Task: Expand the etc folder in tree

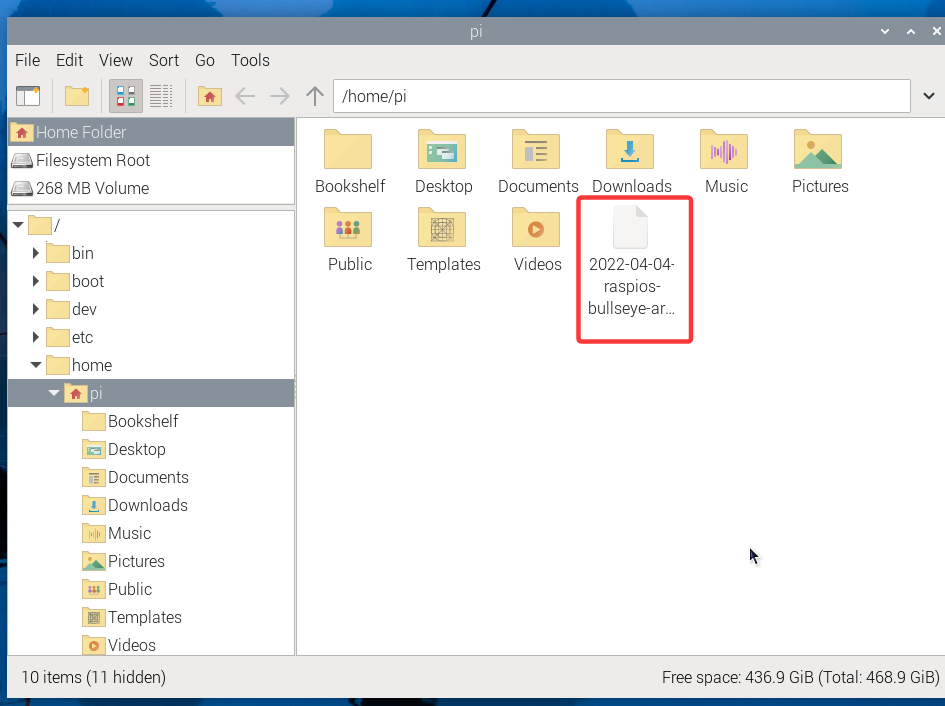Action: coord(36,337)
